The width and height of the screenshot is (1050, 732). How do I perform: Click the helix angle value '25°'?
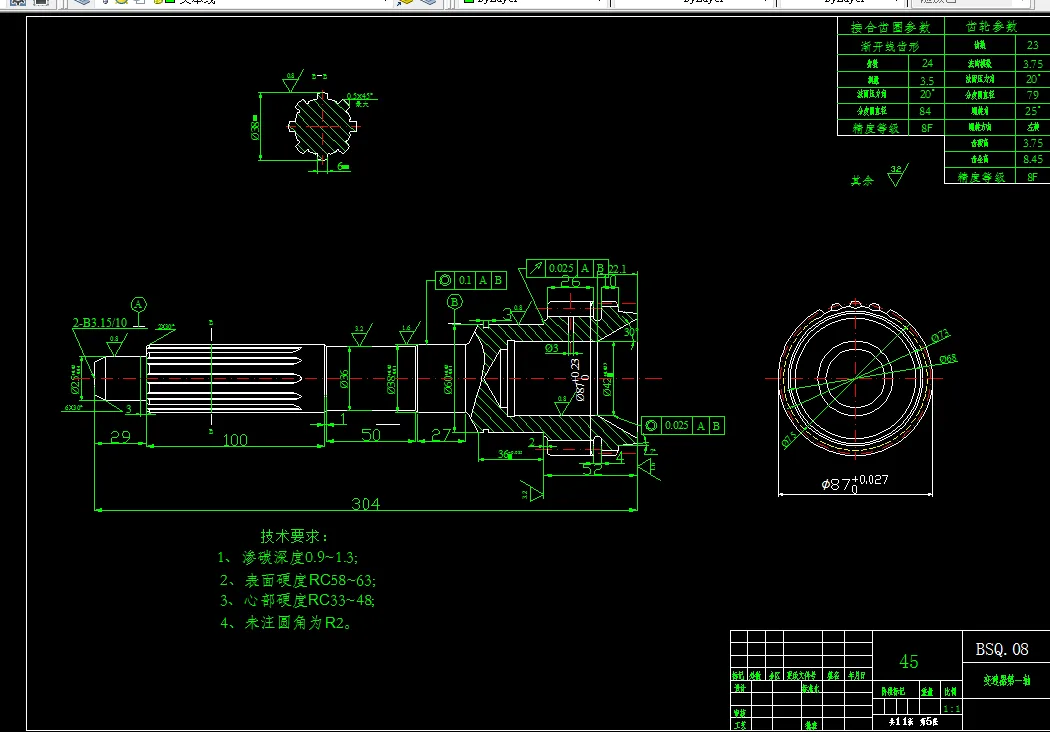coord(1033,111)
